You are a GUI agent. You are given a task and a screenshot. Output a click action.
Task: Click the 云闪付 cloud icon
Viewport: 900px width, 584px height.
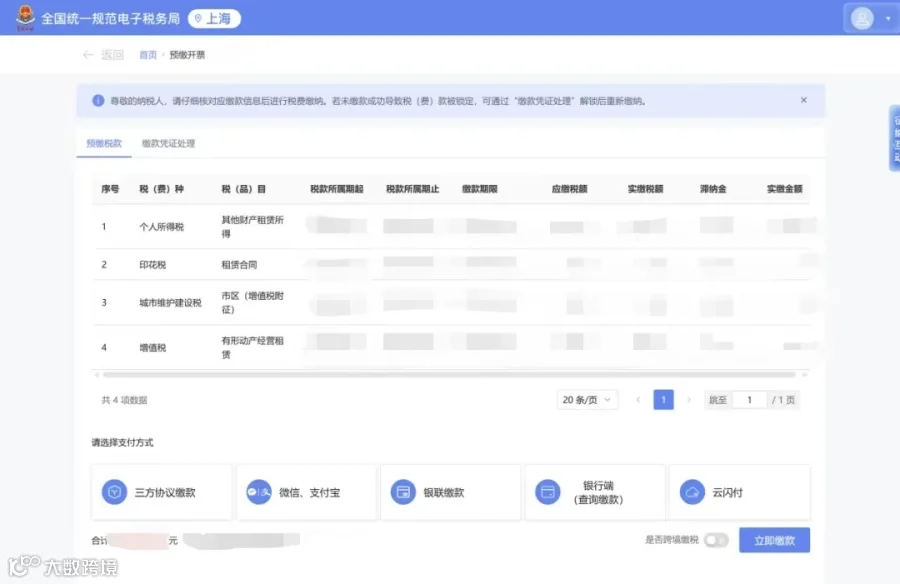point(692,492)
